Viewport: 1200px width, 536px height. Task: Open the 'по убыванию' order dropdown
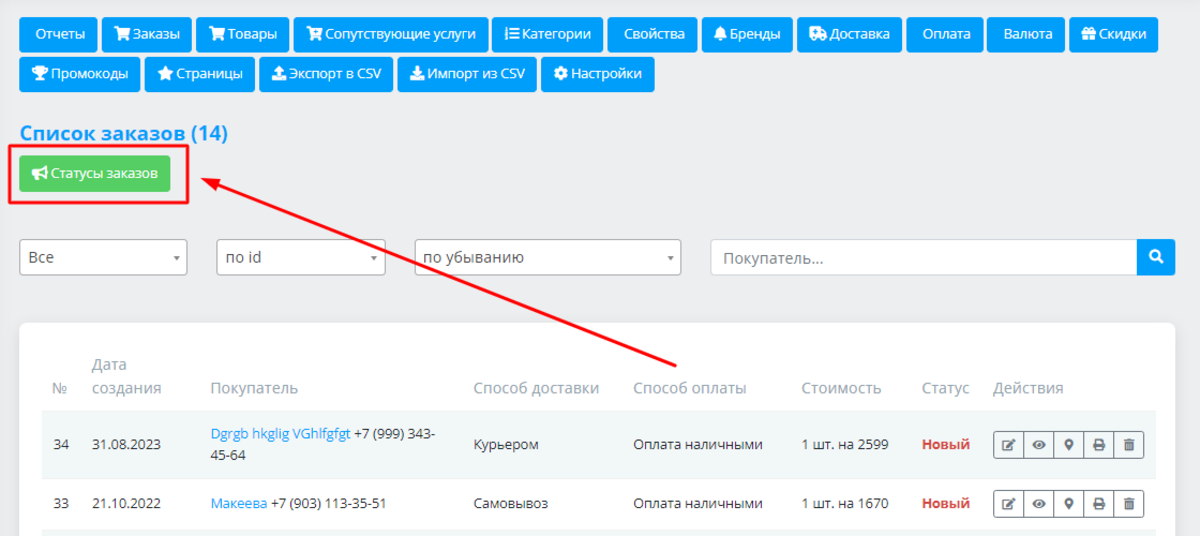(x=547, y=257)
